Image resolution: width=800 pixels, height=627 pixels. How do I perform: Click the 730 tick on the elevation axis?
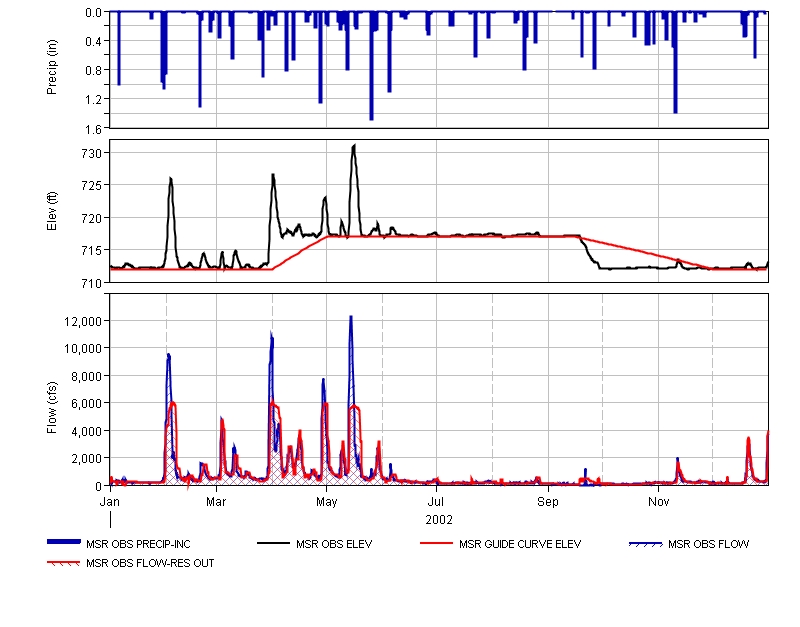pos(92,153)
